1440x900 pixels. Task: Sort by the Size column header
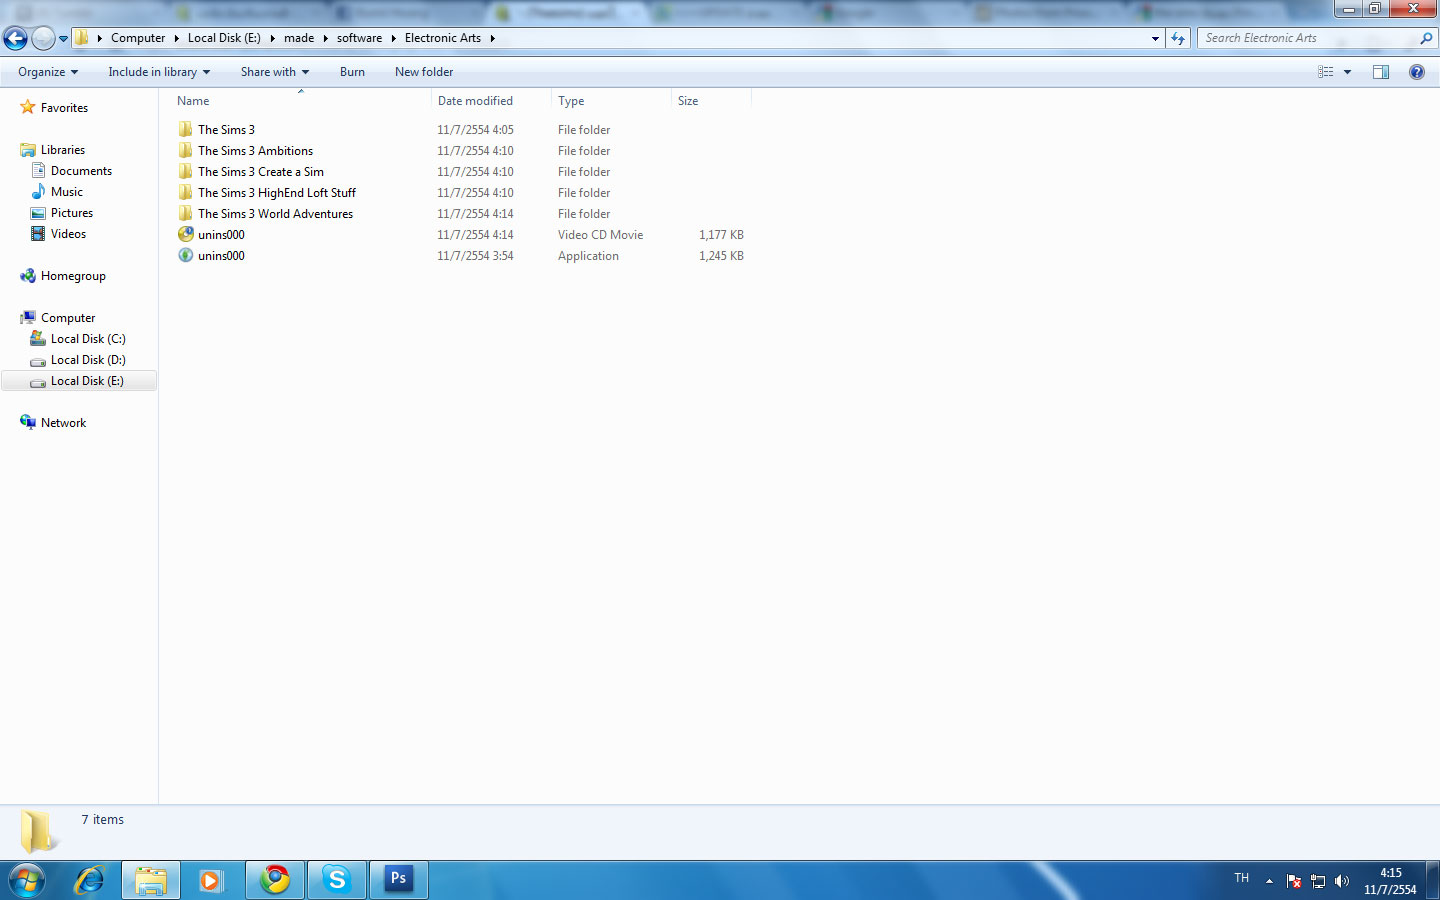(x=711, y=101)
